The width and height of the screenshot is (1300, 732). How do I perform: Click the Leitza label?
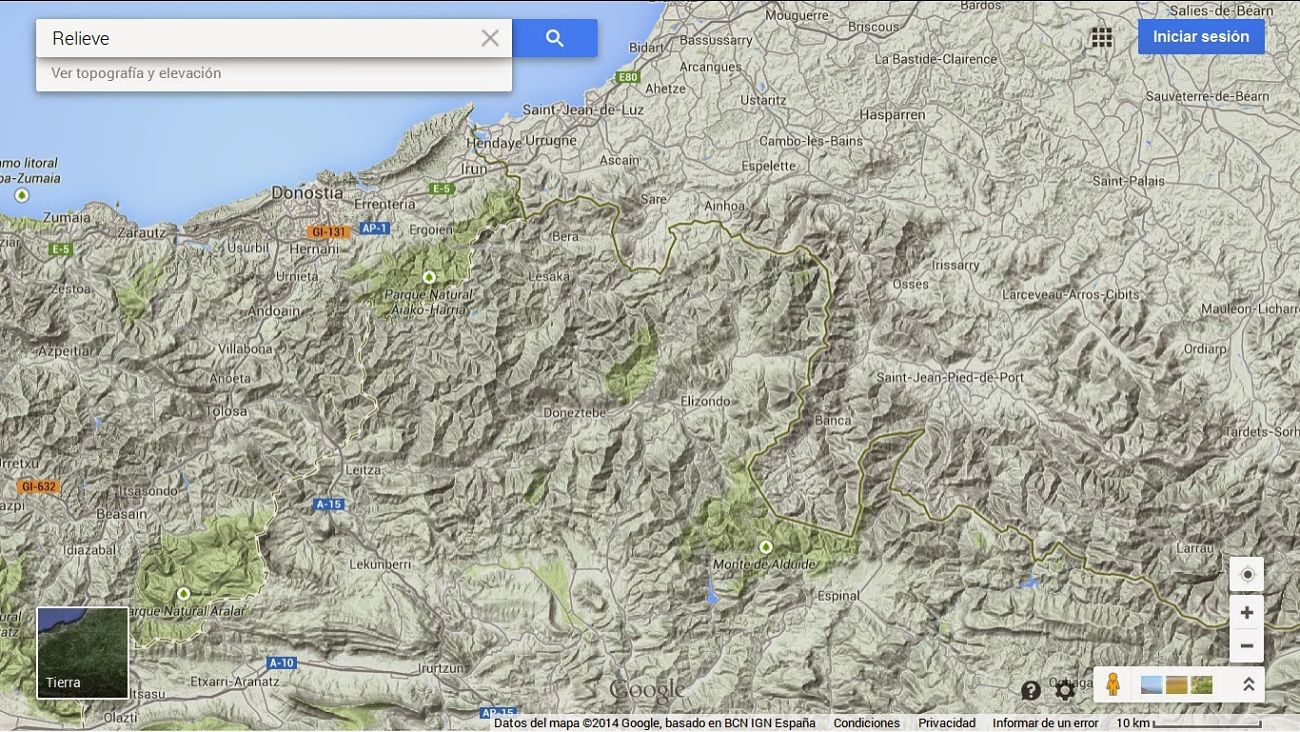click(x=362, y=469)
